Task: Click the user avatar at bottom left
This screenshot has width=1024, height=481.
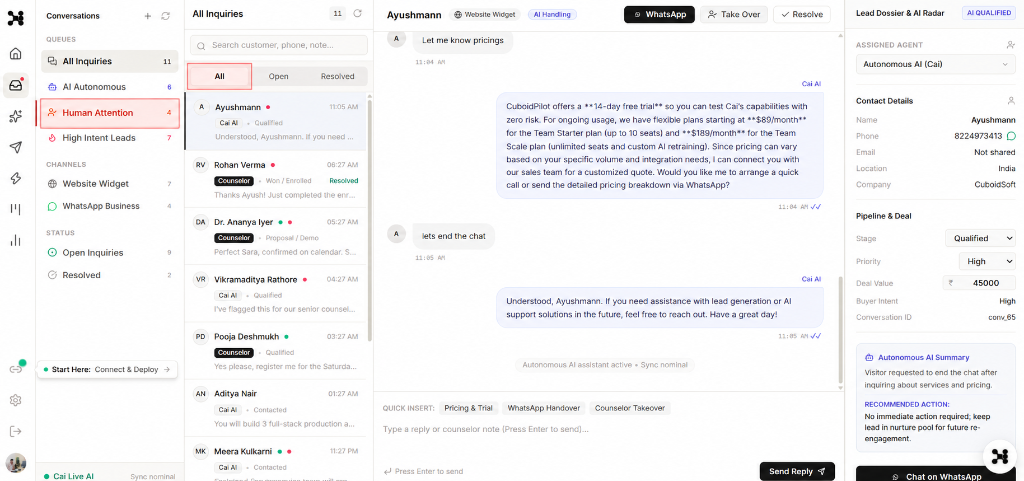Action: coord(16,463)
